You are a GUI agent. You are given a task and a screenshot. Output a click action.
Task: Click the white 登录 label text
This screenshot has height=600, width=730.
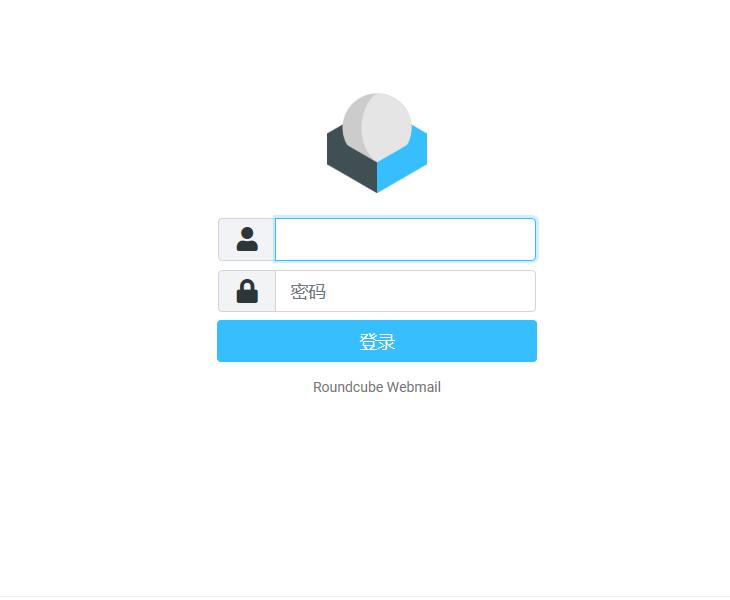click(377, 341)
